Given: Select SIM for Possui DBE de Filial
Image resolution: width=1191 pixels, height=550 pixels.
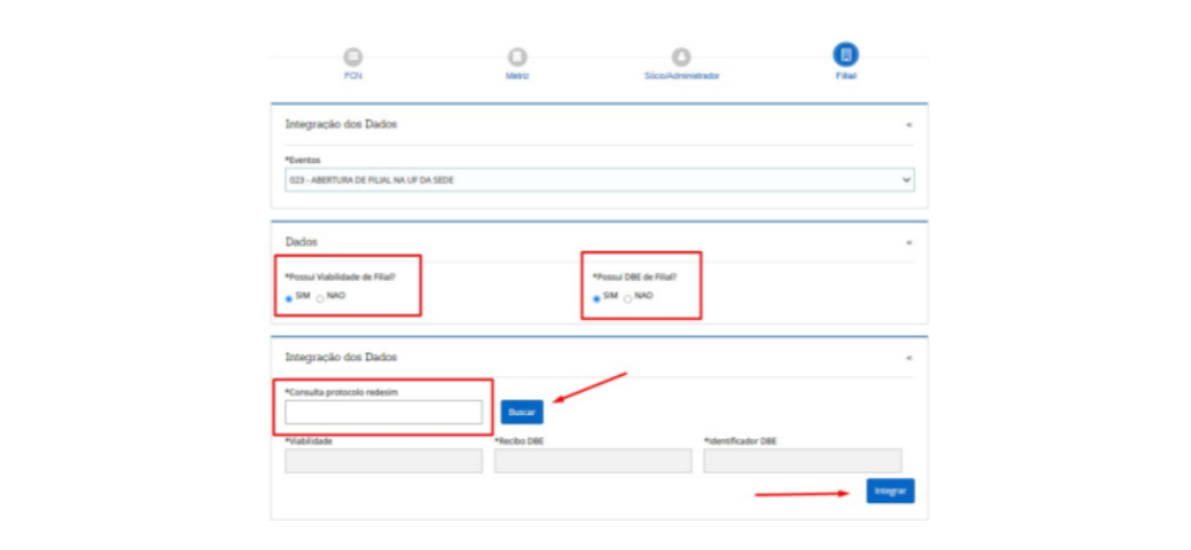Looking at the screenshot, I should [x=597, y=298].
